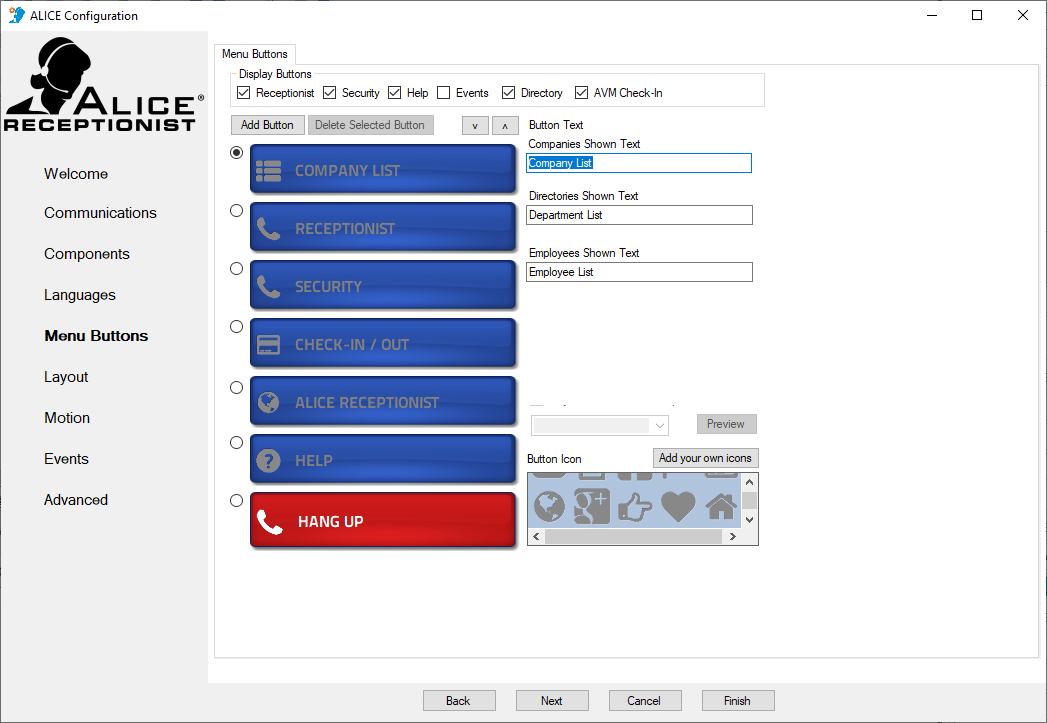Switch to Languages in the sidebar
1047x723 pixels.
tap(79, 295)
